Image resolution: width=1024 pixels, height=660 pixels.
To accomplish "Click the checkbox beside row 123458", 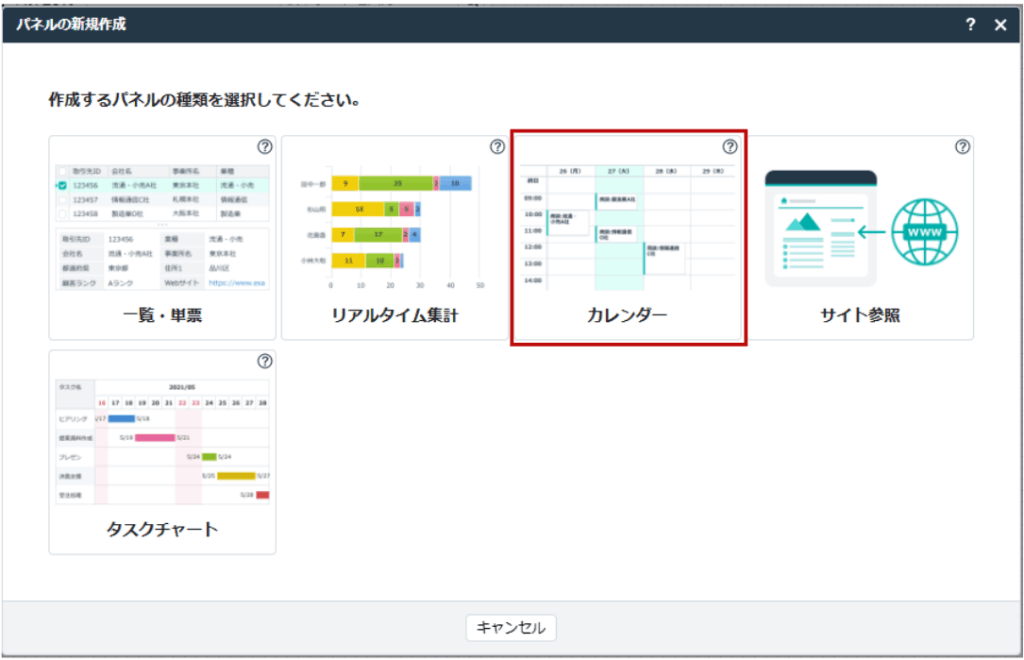I will click(63, 214).
